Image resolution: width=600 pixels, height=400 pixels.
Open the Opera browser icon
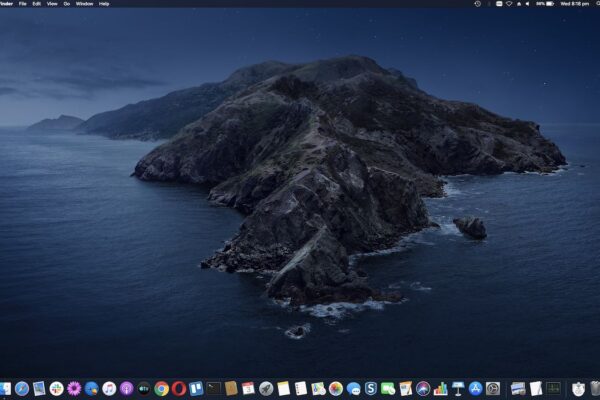pyautogui.click(x=179, y=389)
